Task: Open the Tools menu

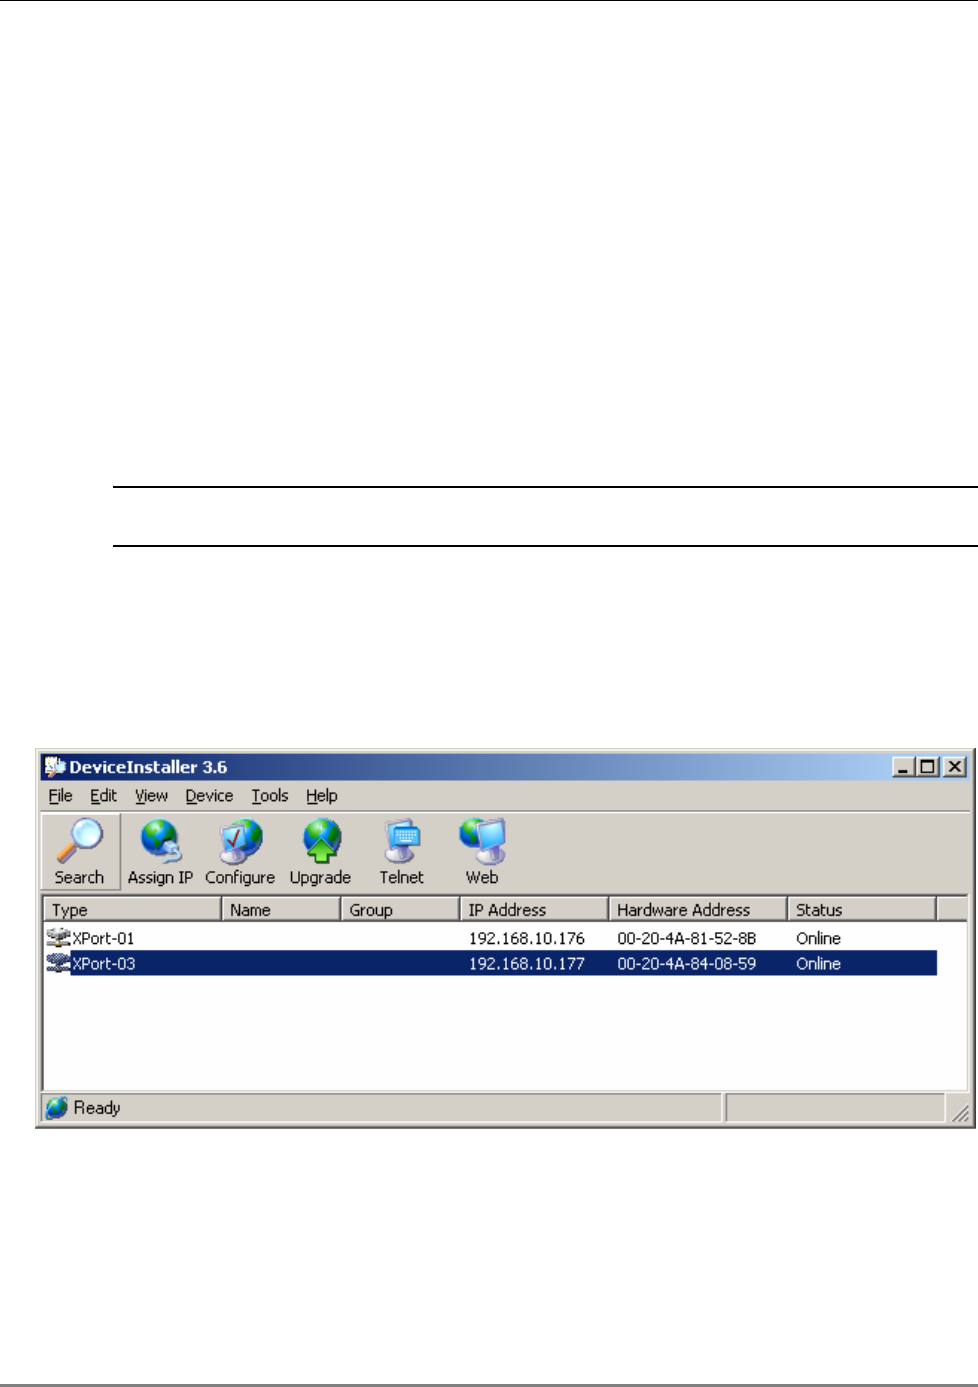Action: 270,796
